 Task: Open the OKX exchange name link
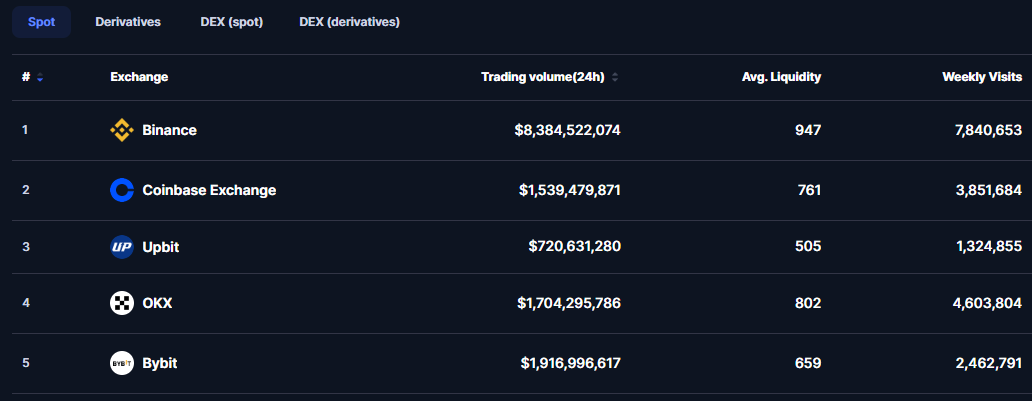157,303
